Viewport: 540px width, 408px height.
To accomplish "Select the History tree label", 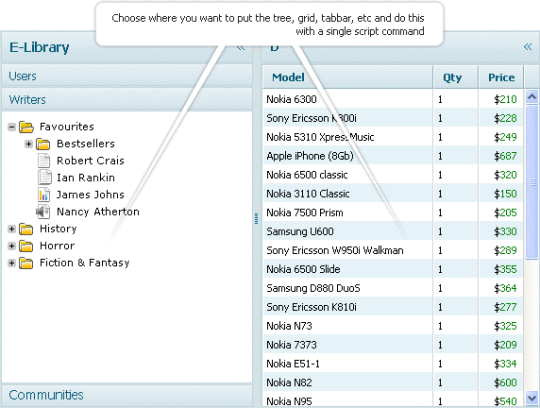I will [x=58, y=229].
